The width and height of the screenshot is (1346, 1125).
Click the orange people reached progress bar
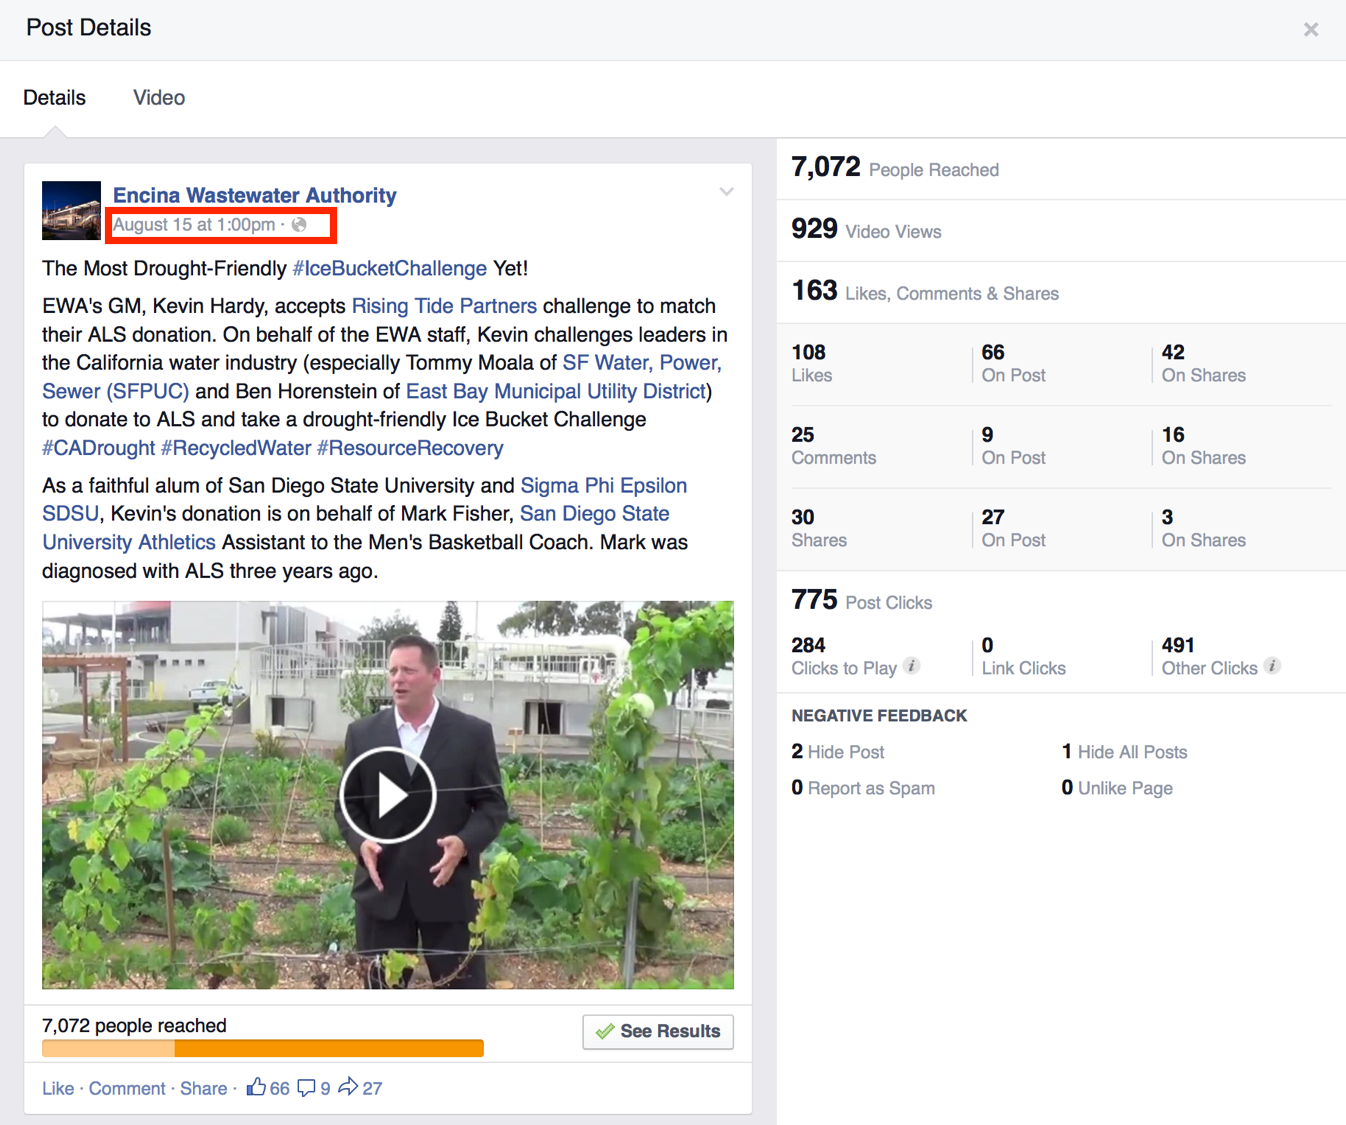(x=263, y=1048)
